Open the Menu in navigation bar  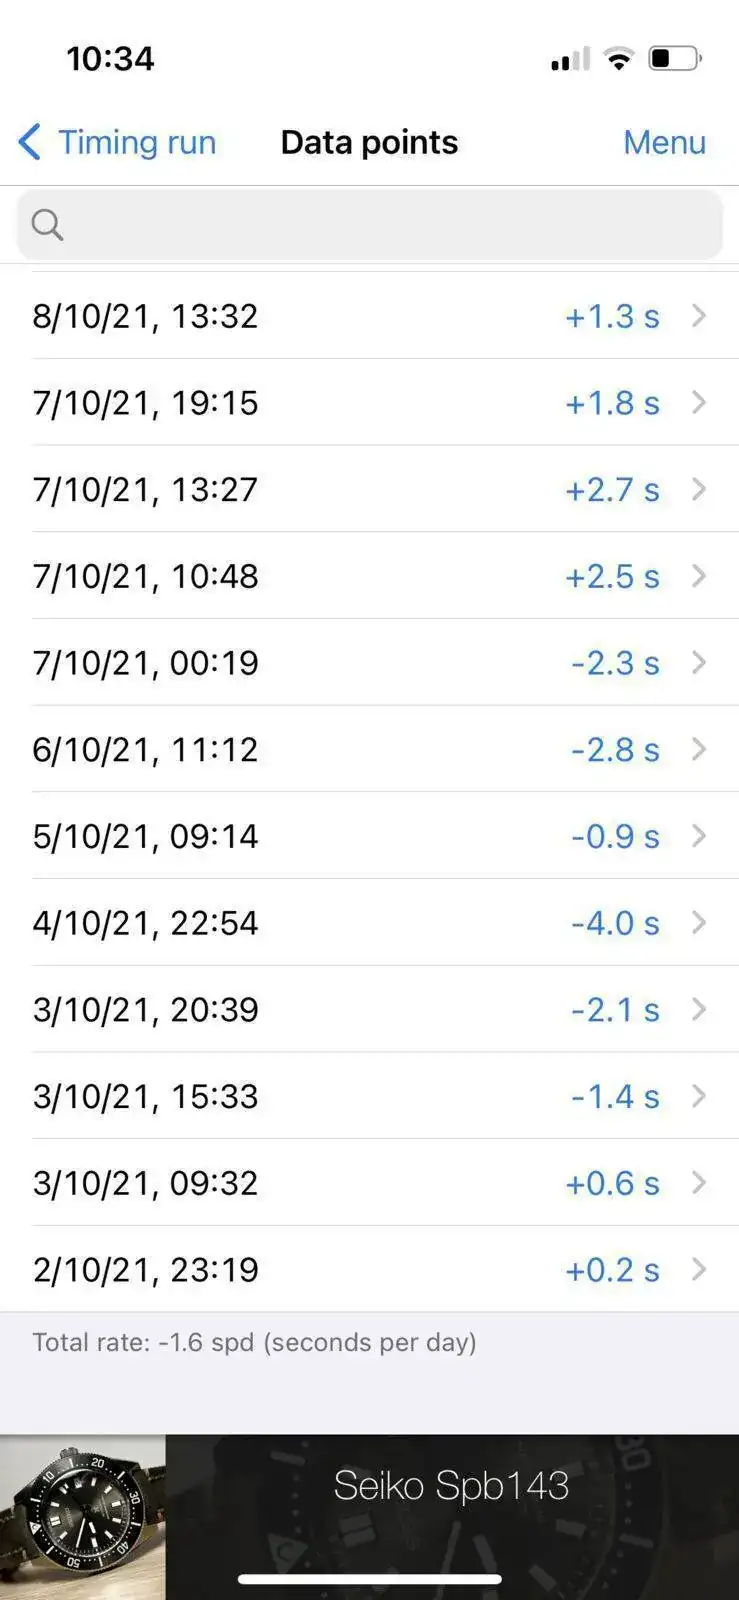(664, 142)
